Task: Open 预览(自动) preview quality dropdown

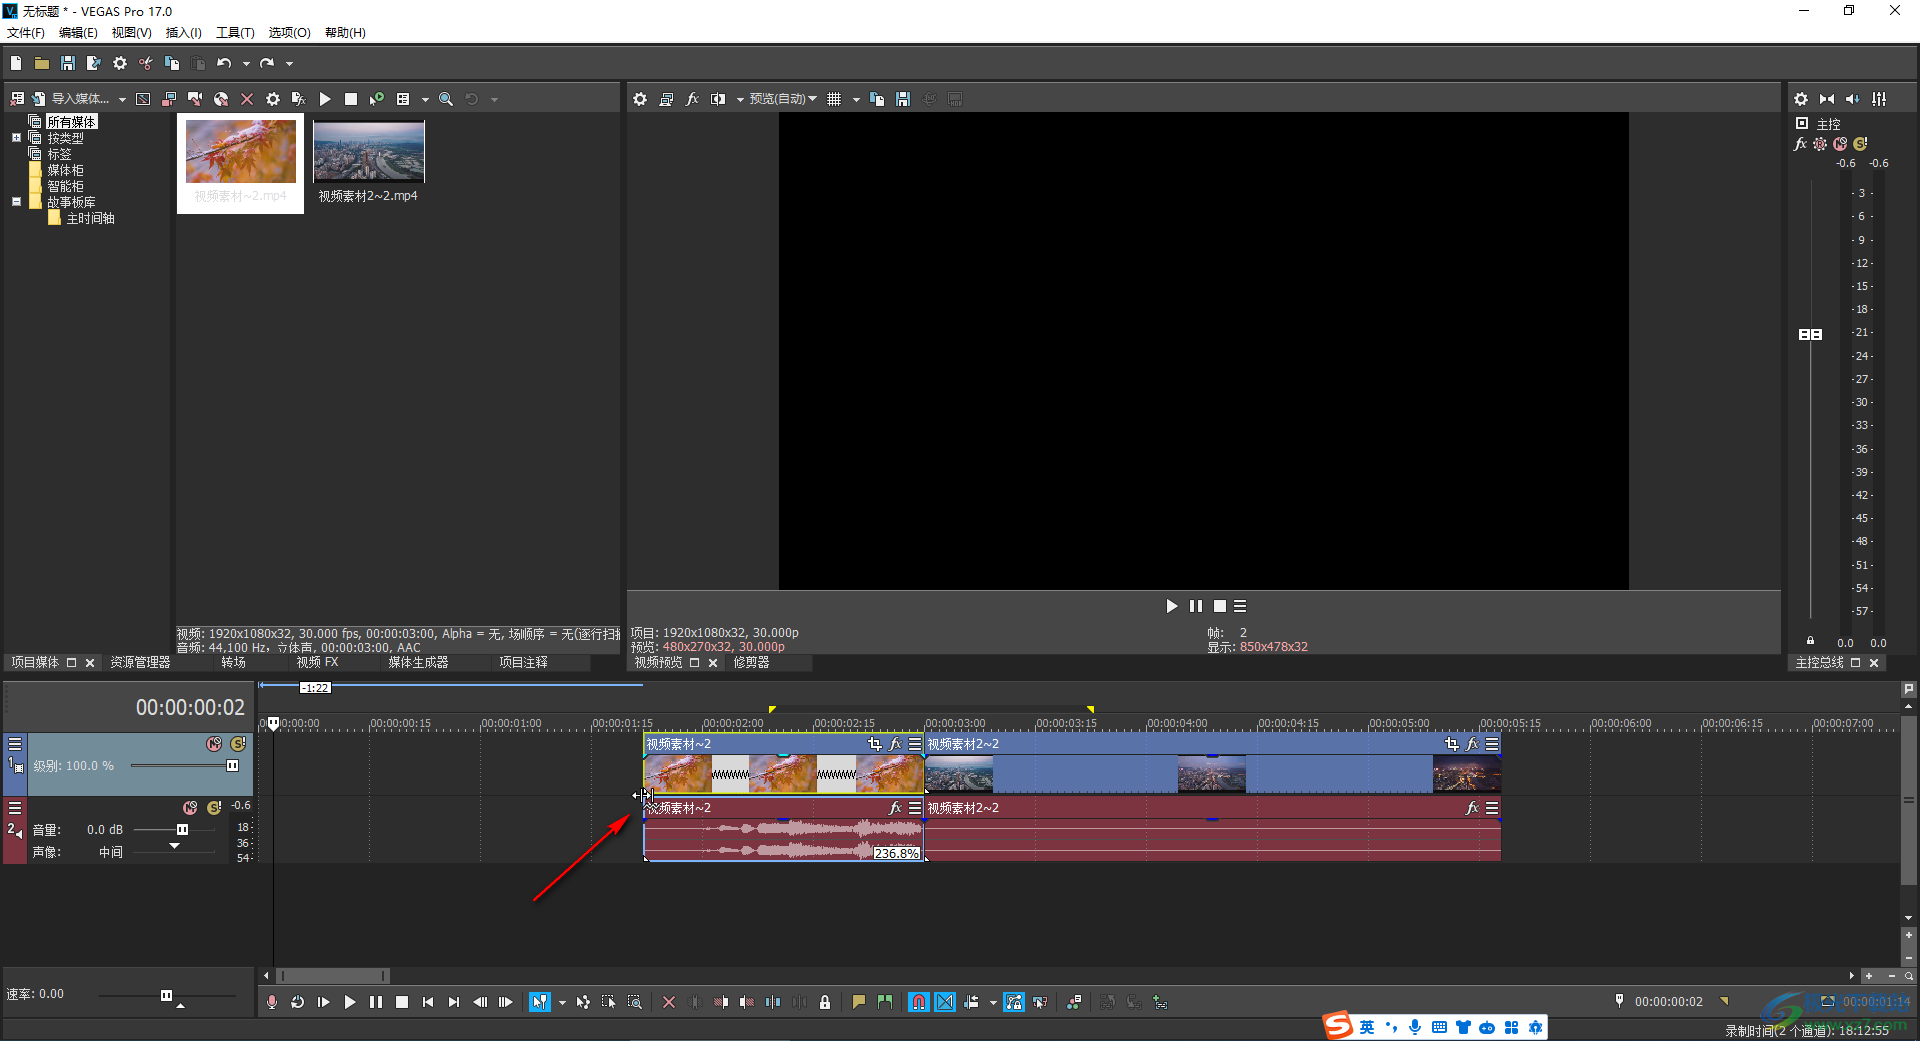Action: [x=783, y=99]
